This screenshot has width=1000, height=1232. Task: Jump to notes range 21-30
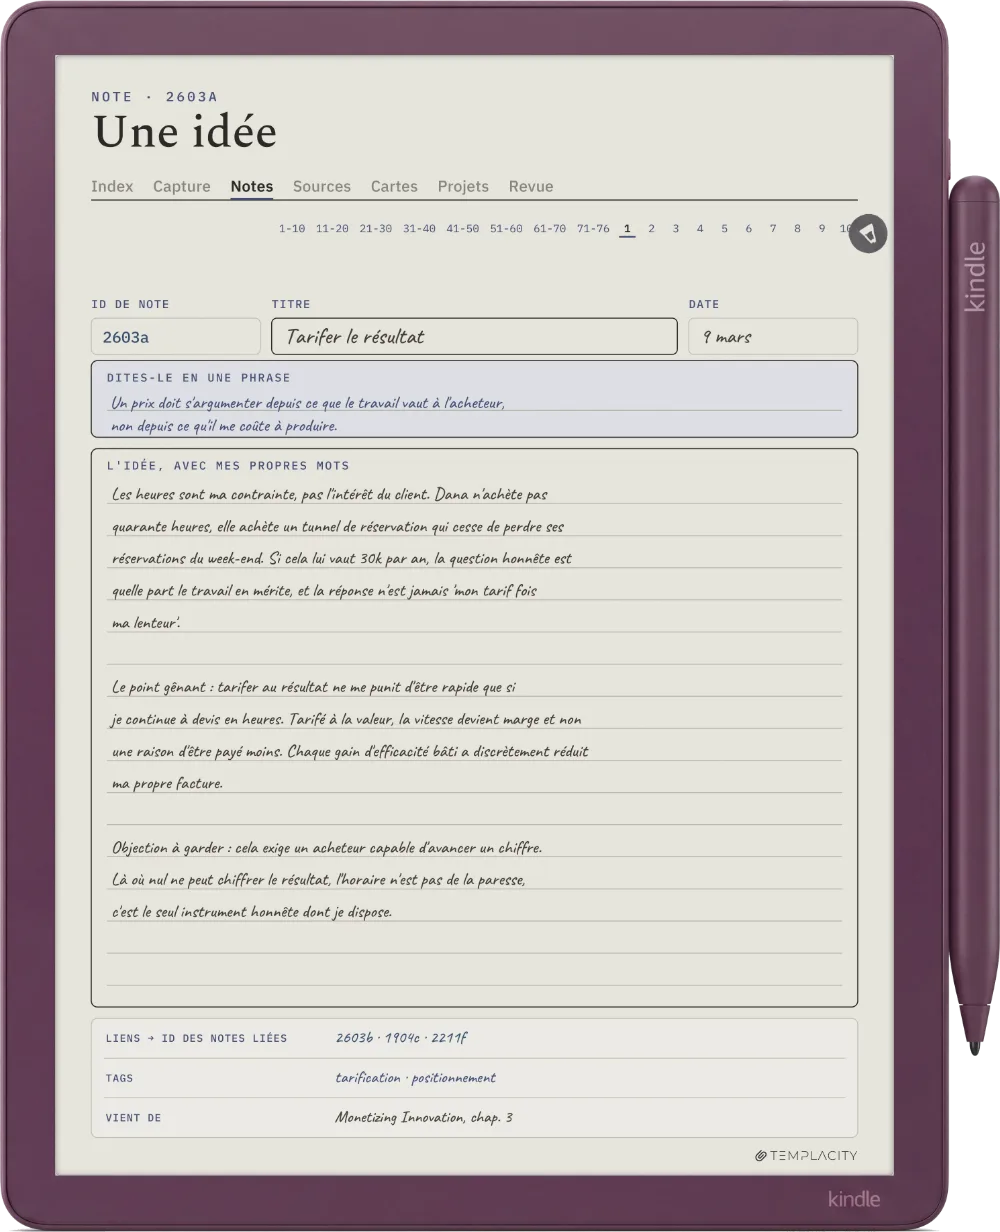tap(376, 229)
